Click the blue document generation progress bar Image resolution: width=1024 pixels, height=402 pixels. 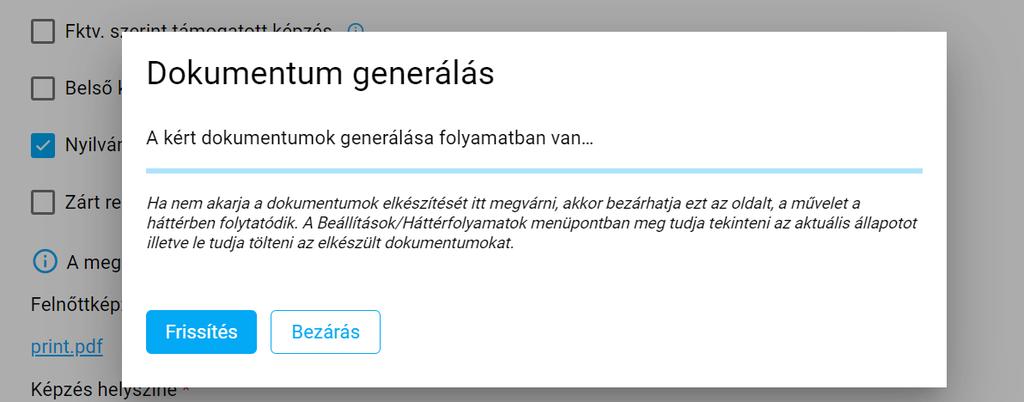tap(534, 171)
